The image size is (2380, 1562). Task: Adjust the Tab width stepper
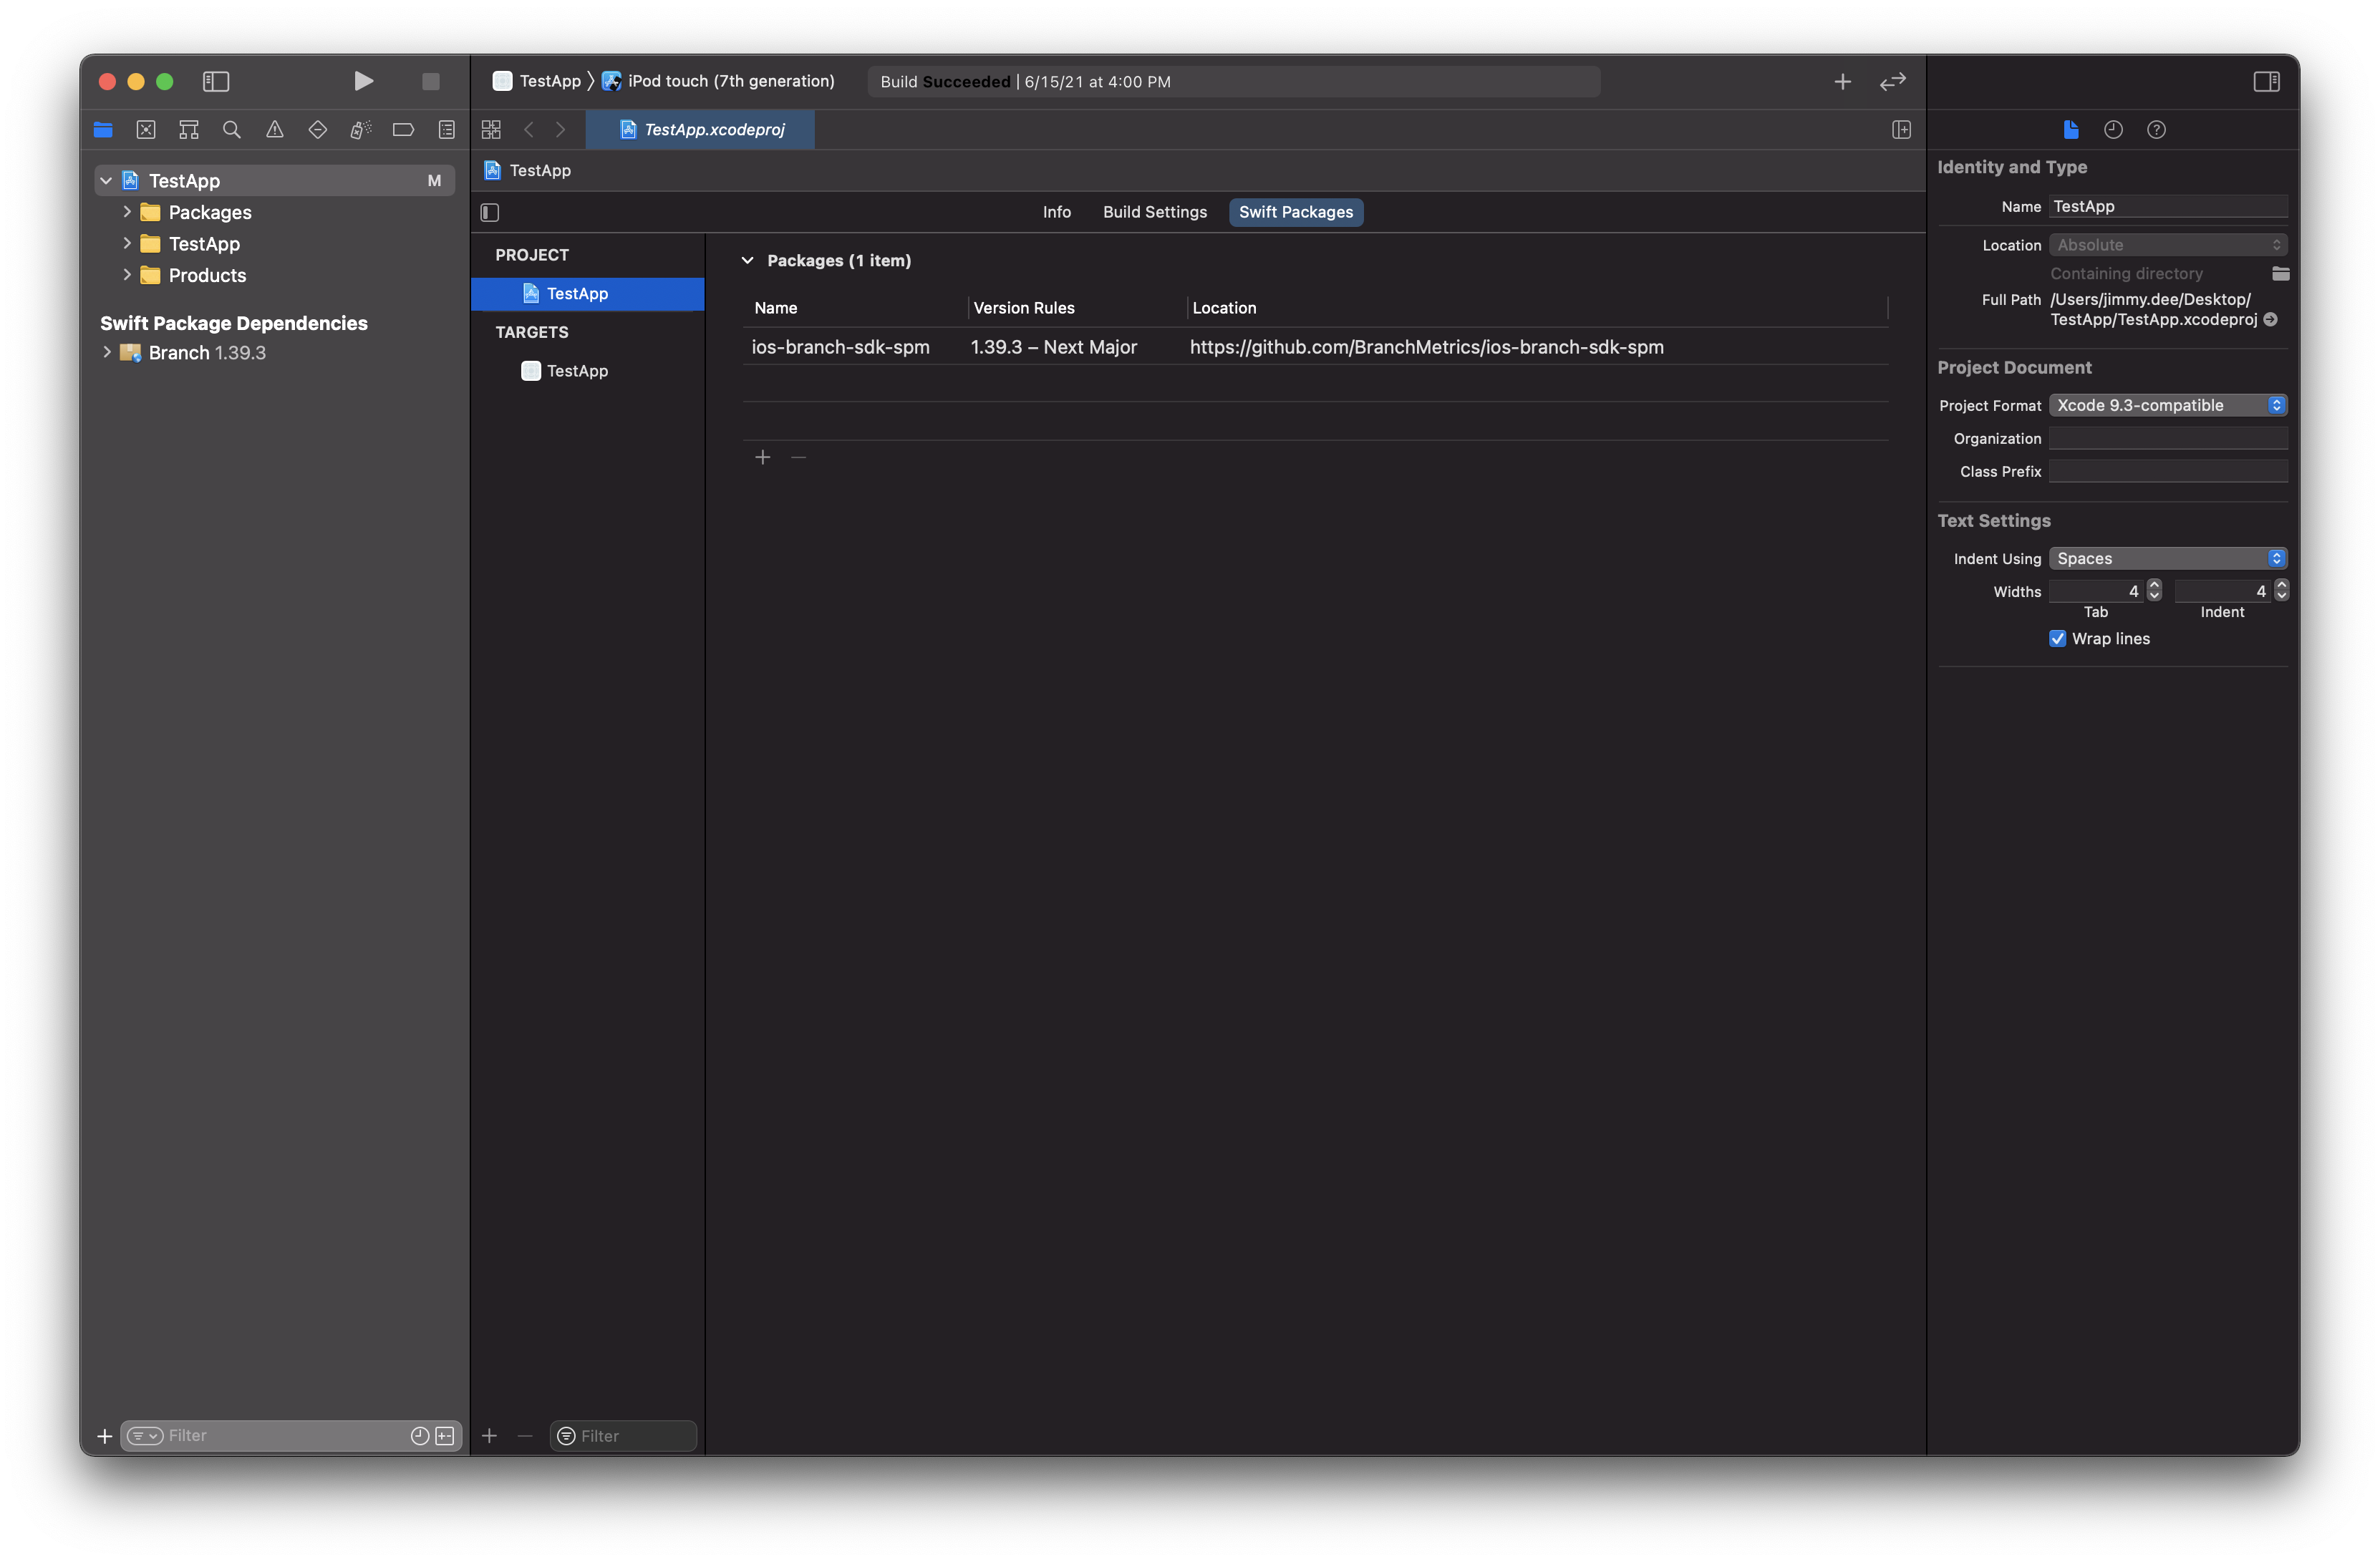[2154, 590]
